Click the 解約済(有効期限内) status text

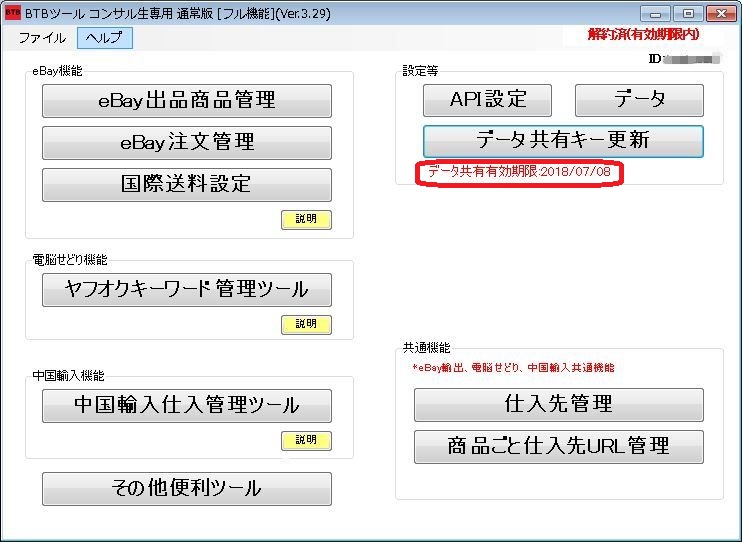(x=643, y=35)
